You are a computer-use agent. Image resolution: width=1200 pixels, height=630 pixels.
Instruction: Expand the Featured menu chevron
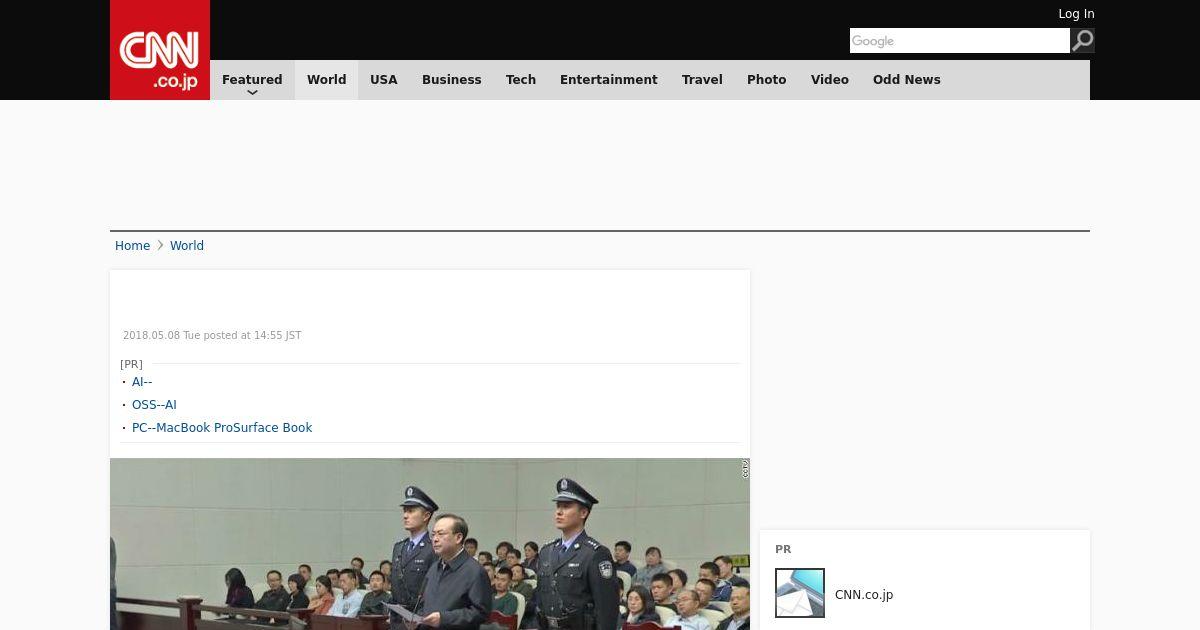click(252, 92)
